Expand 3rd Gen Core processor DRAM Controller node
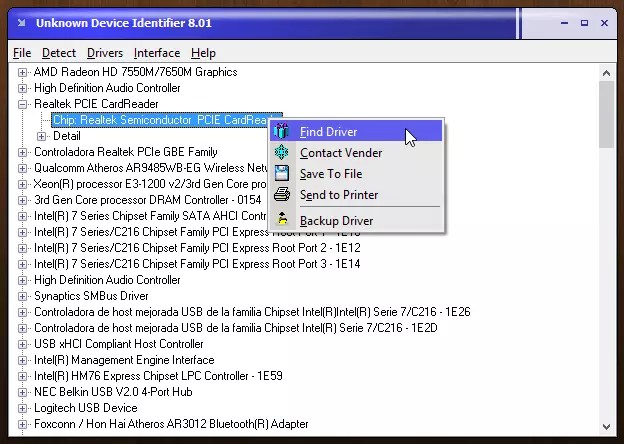The width and height of the screenshot is (624, 444). coord(22,200)
